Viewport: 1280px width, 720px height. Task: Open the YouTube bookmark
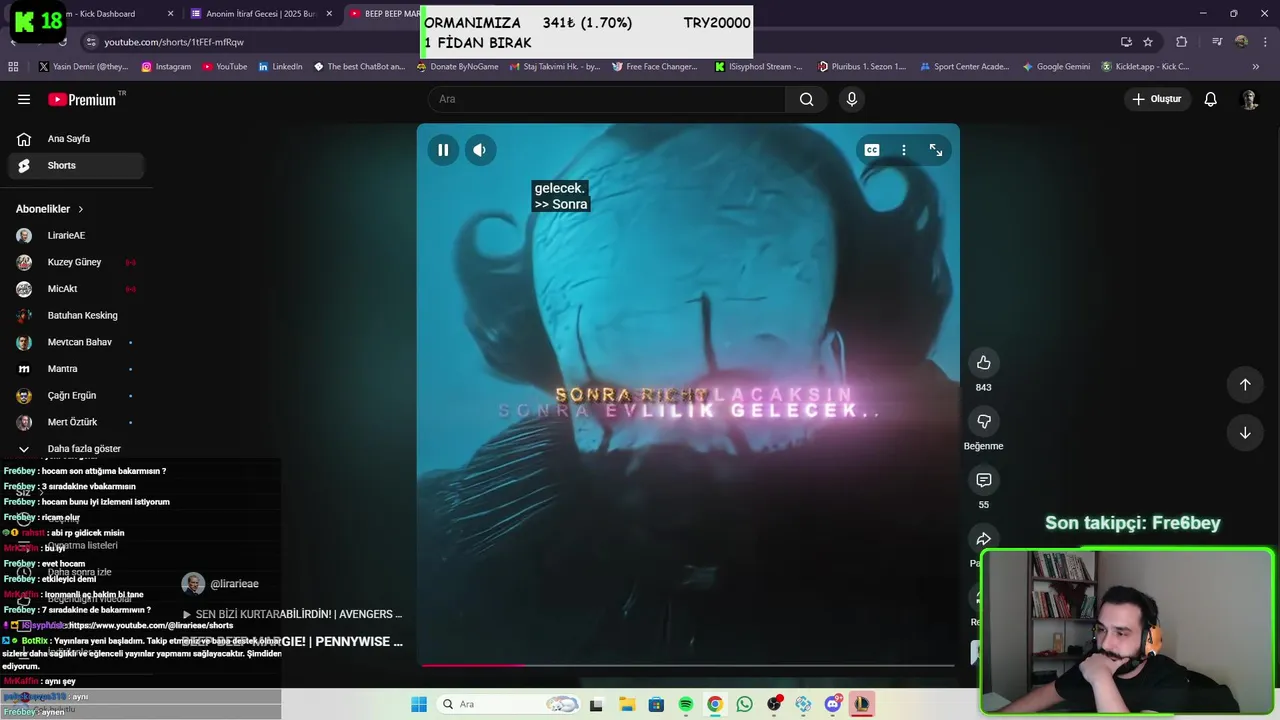pyautogui.click(x=225, y=67)
